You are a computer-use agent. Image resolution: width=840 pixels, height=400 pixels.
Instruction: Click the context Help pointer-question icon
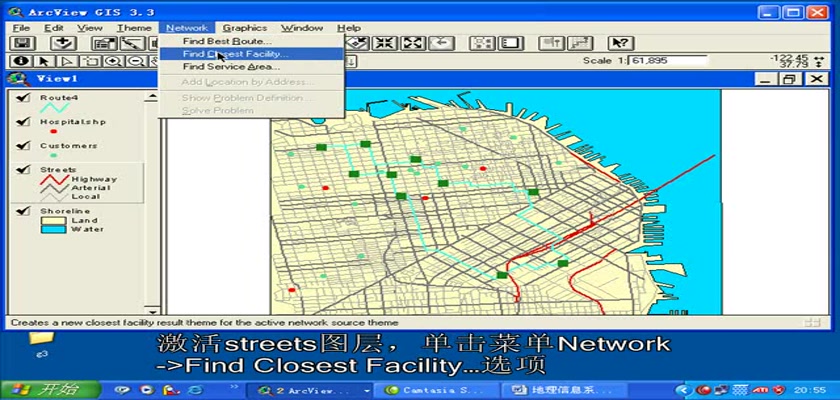621,44
